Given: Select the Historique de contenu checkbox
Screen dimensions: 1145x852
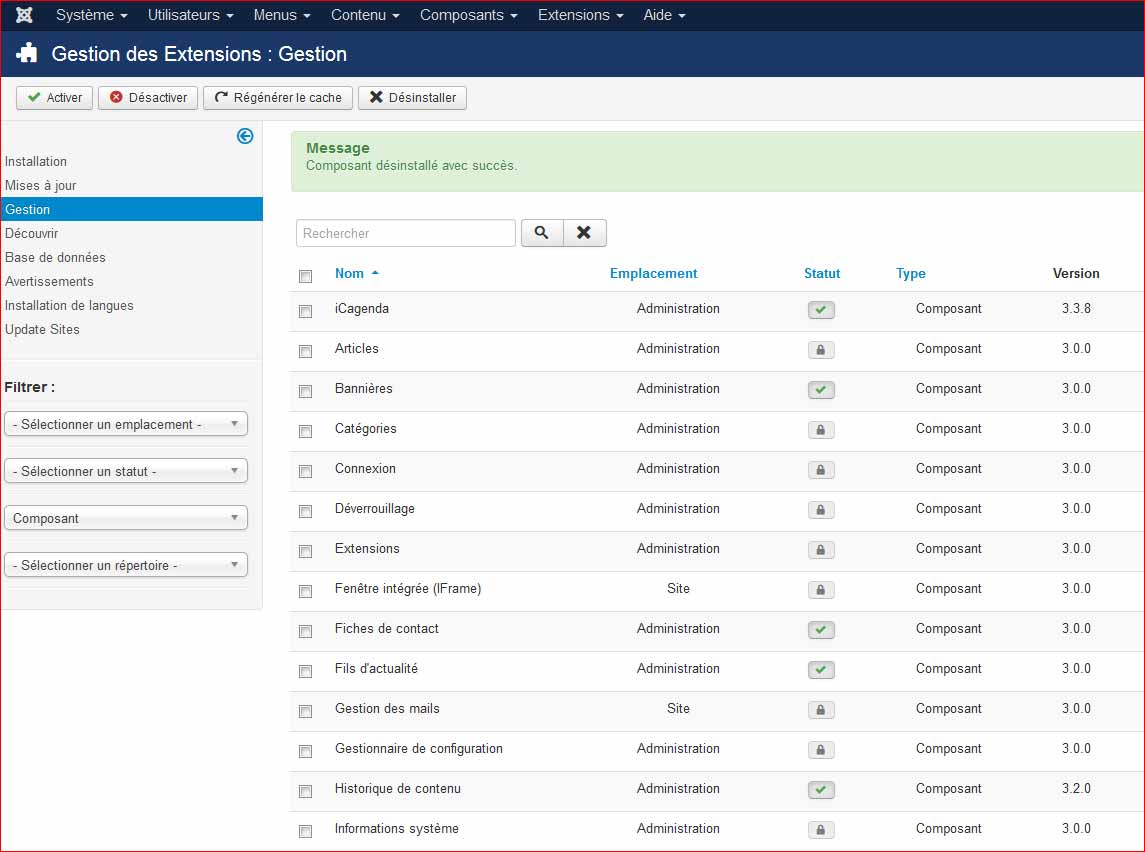Looking at the screenshot, I should (306, 791).
